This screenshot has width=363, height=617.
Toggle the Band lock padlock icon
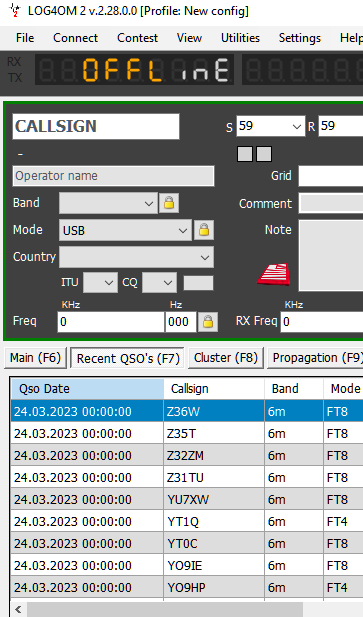(169, 203)
